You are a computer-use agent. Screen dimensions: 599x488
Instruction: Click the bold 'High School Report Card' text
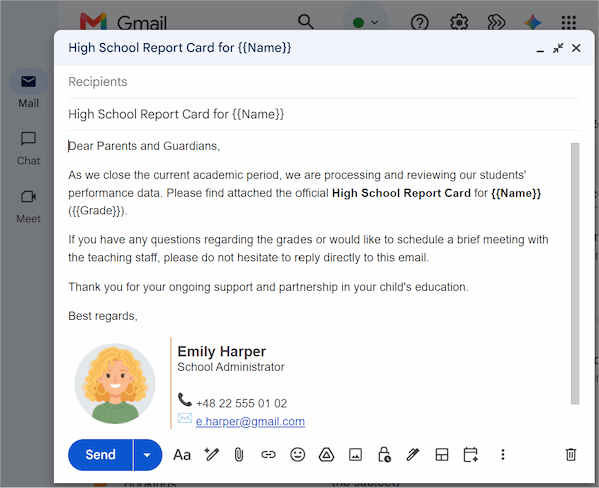[x=401, y=193]
